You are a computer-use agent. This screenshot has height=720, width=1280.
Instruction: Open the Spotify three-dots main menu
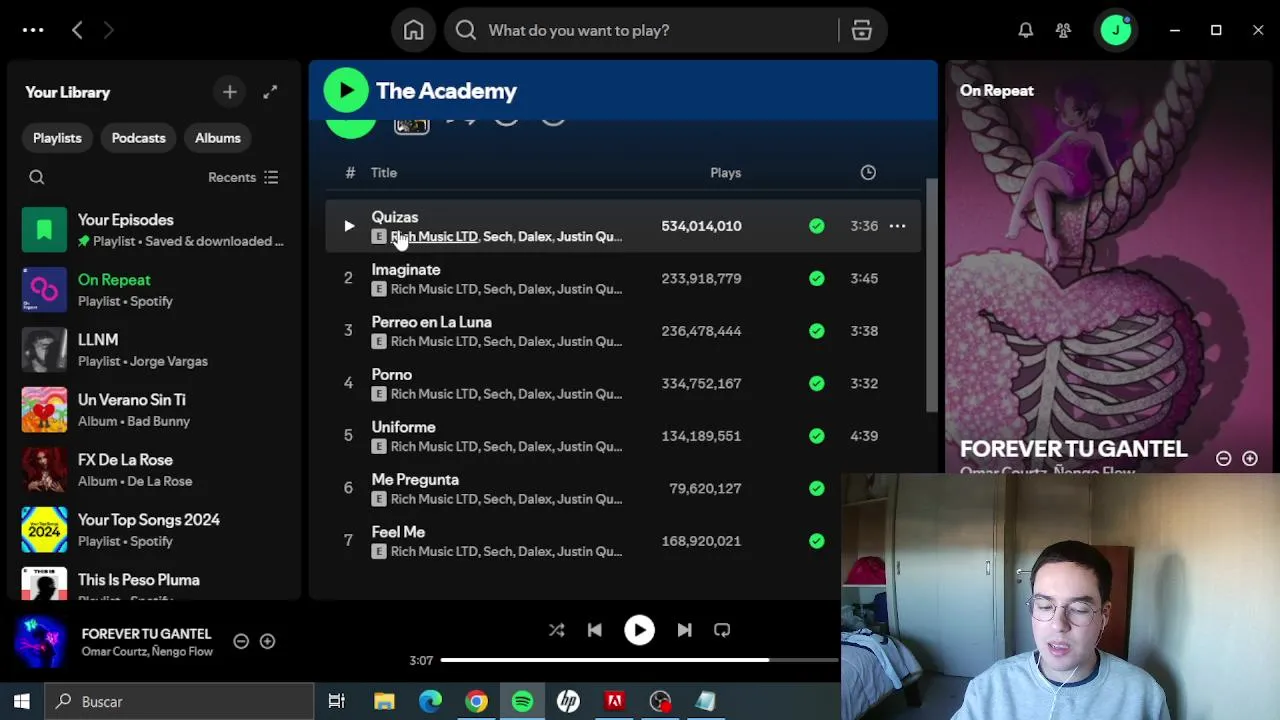(33, 30)
